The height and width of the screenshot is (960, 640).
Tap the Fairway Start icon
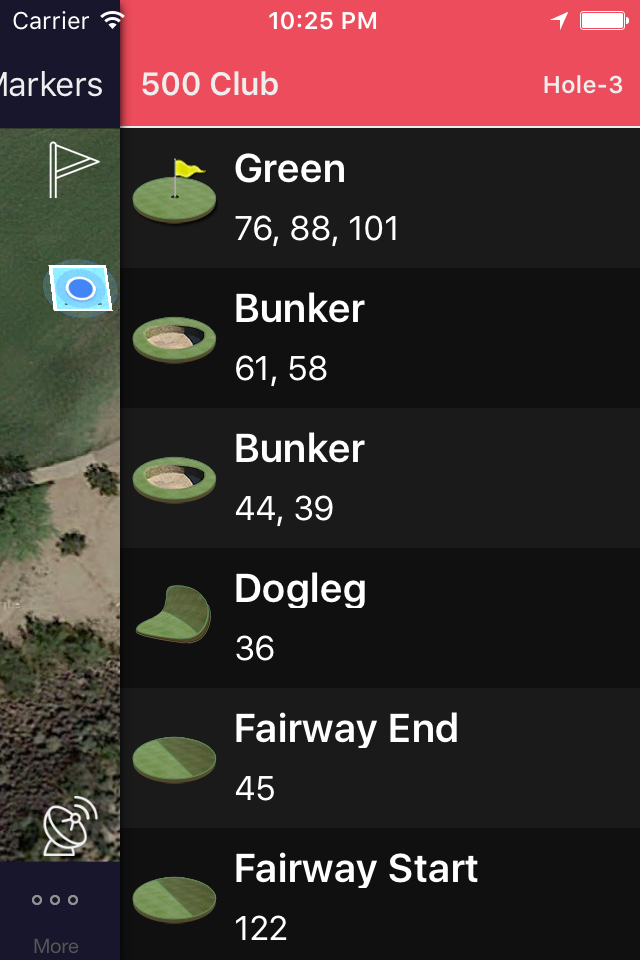pos(175,899)
